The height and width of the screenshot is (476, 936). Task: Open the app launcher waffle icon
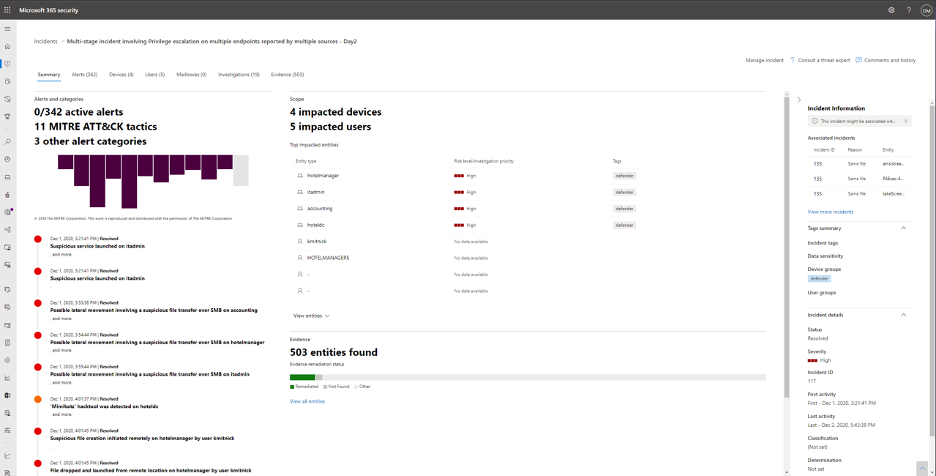(x=7, y=10)
